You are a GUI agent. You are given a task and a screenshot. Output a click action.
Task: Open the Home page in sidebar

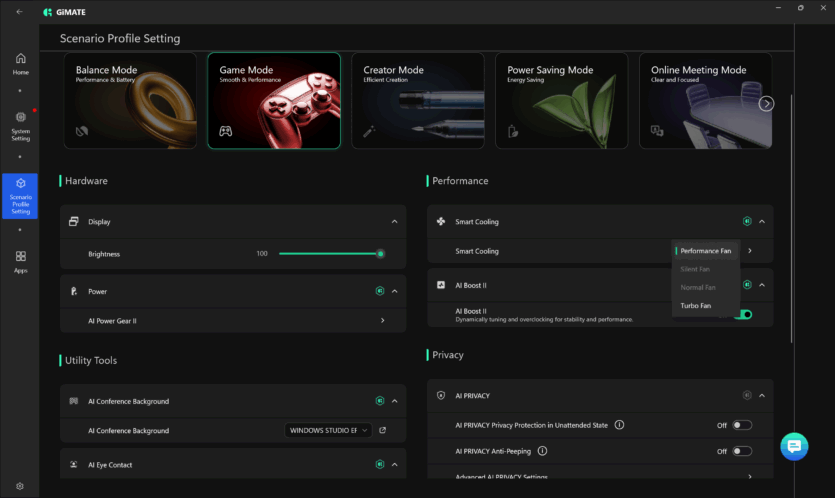pos(20,65)
